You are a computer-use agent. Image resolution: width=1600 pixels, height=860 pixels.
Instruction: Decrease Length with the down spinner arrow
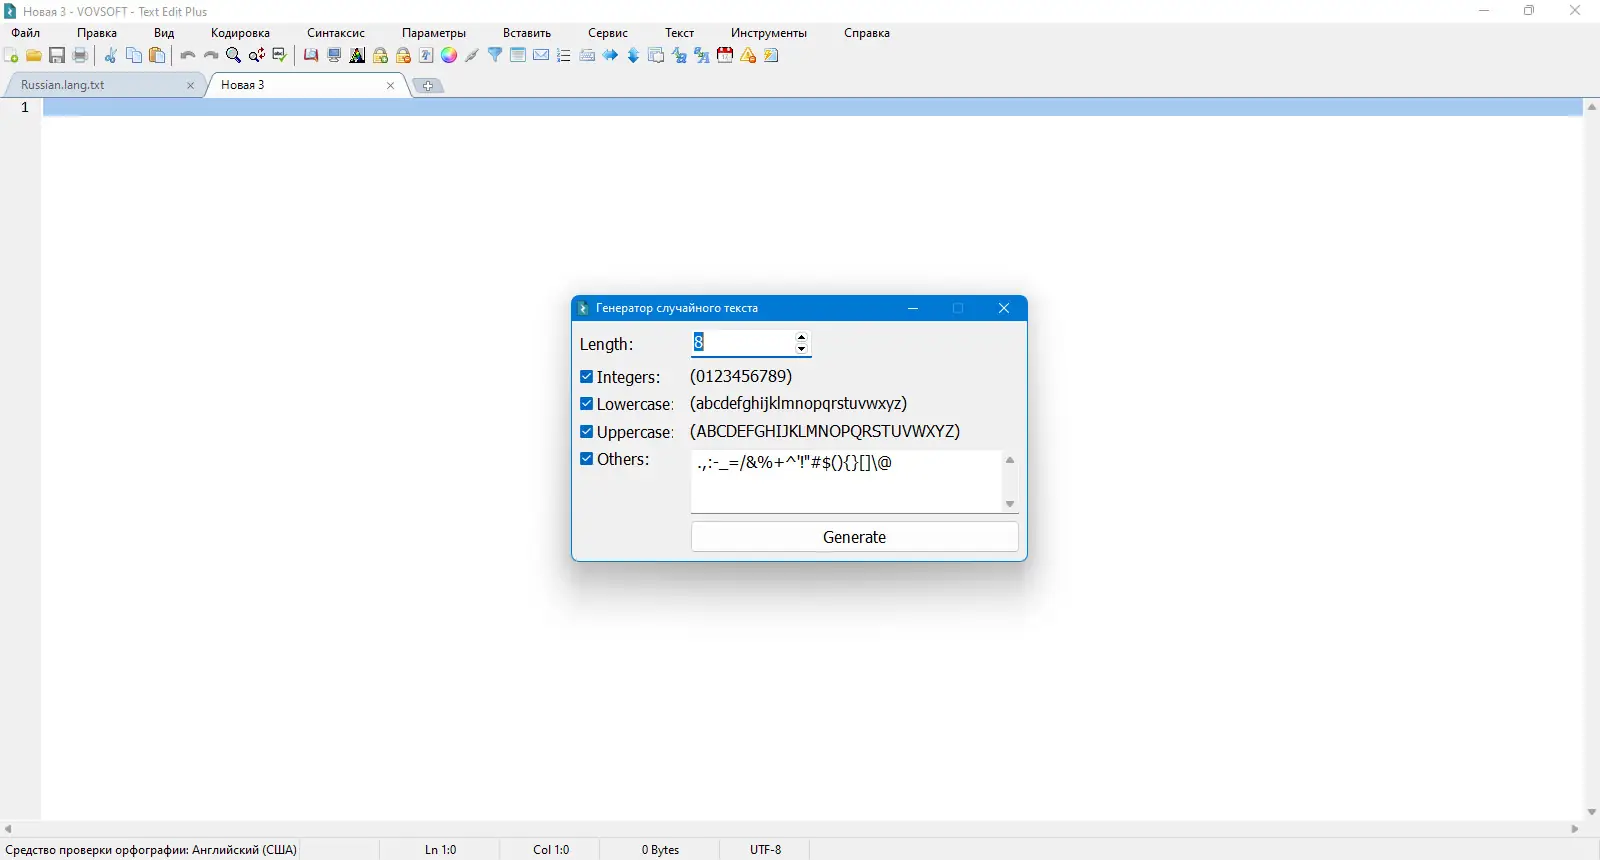tap(802, 349)
